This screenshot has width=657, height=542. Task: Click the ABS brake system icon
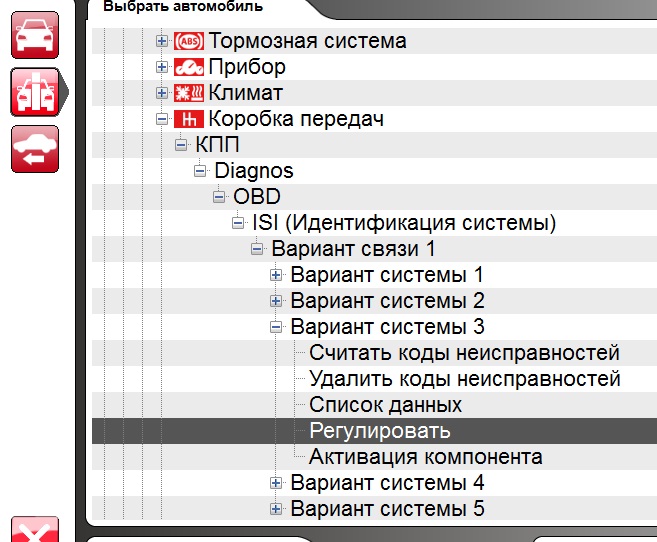pyautogui.click(x=189, y=41)
